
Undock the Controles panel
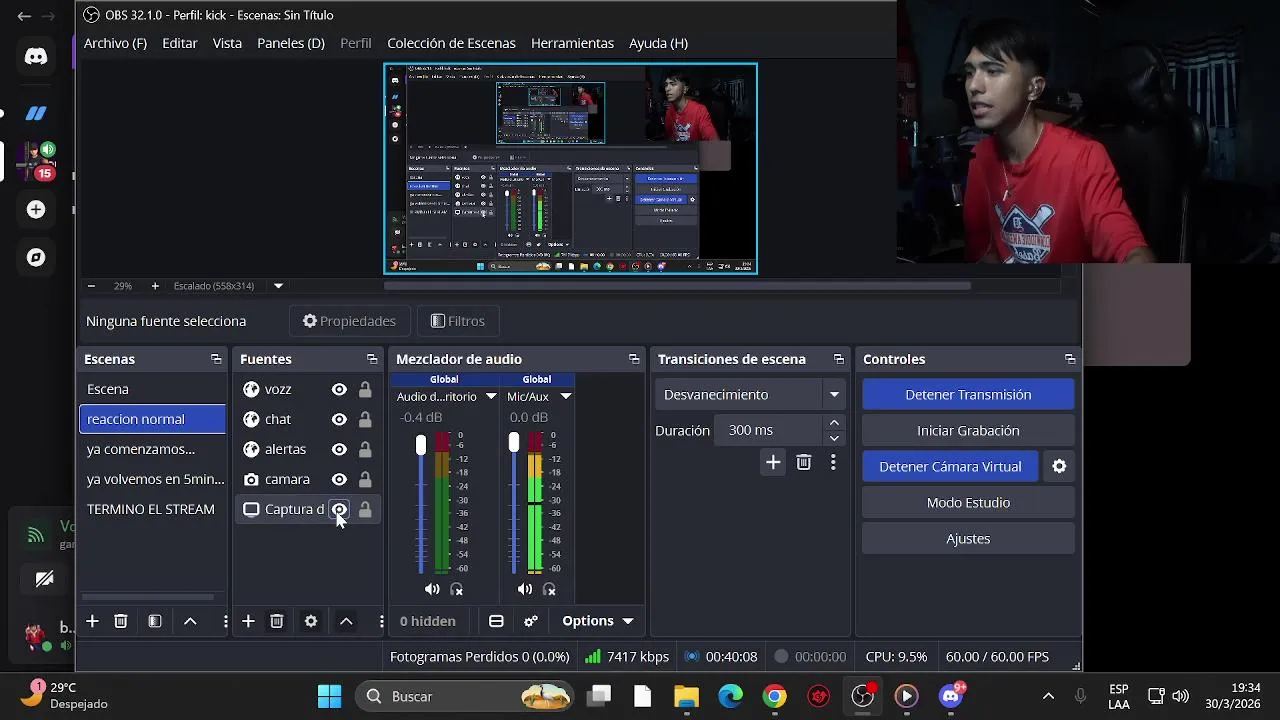[x=1070, y=359]
